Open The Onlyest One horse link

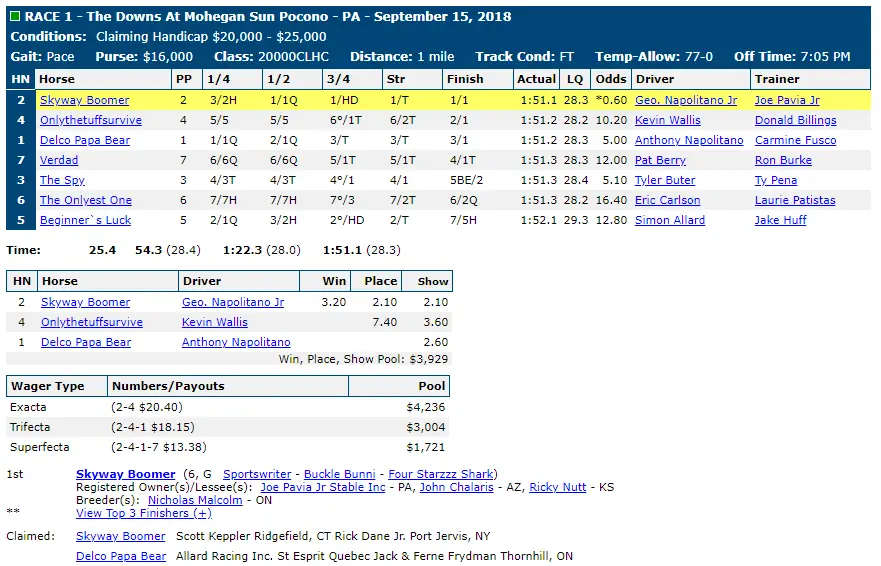(x=85, y=200)
